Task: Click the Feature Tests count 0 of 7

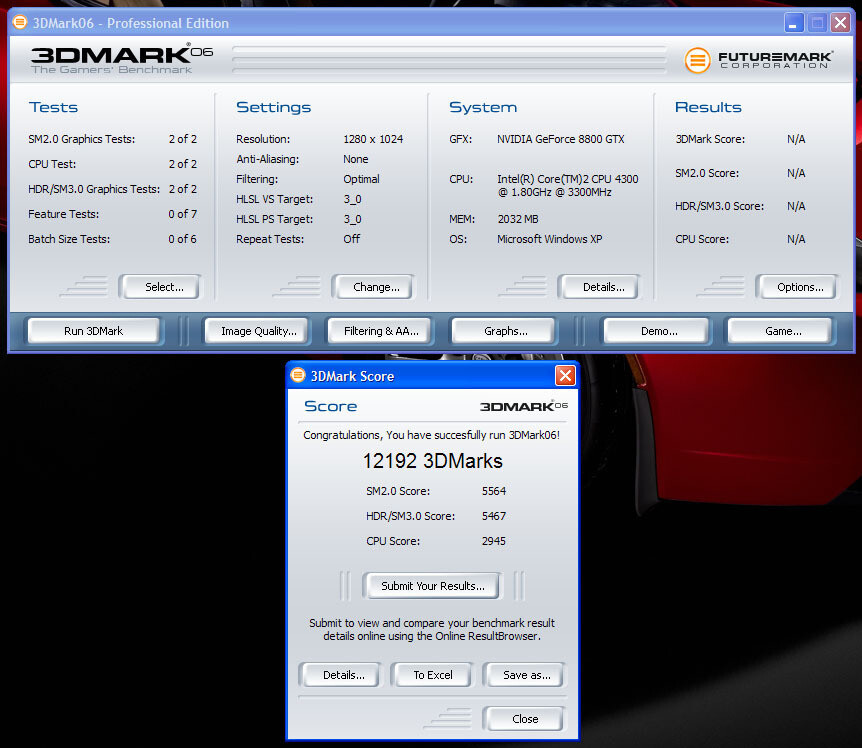Action: (x=183, y=214)
